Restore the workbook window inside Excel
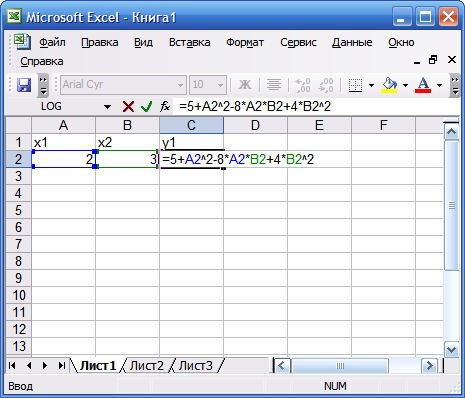This screenshot has width=465, height=398. (x=433, y=60)
